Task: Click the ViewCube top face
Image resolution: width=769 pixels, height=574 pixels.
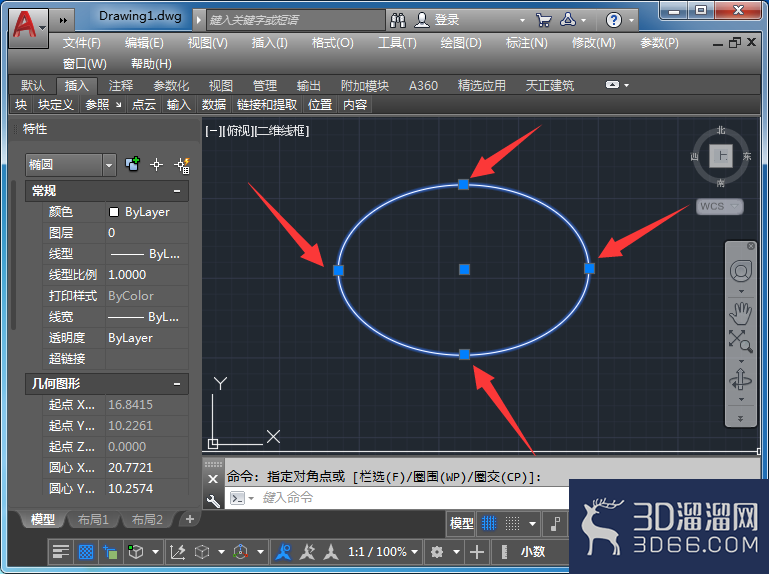Action: click(x=721, y=156)
